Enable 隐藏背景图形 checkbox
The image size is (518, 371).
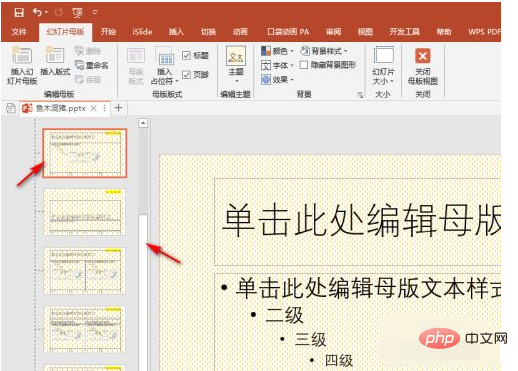[304, 65]
